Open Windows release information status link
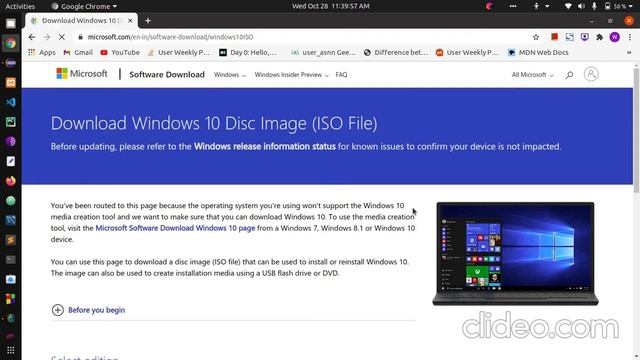The width and height of the screenshot is (640, 360). [264, 147]
